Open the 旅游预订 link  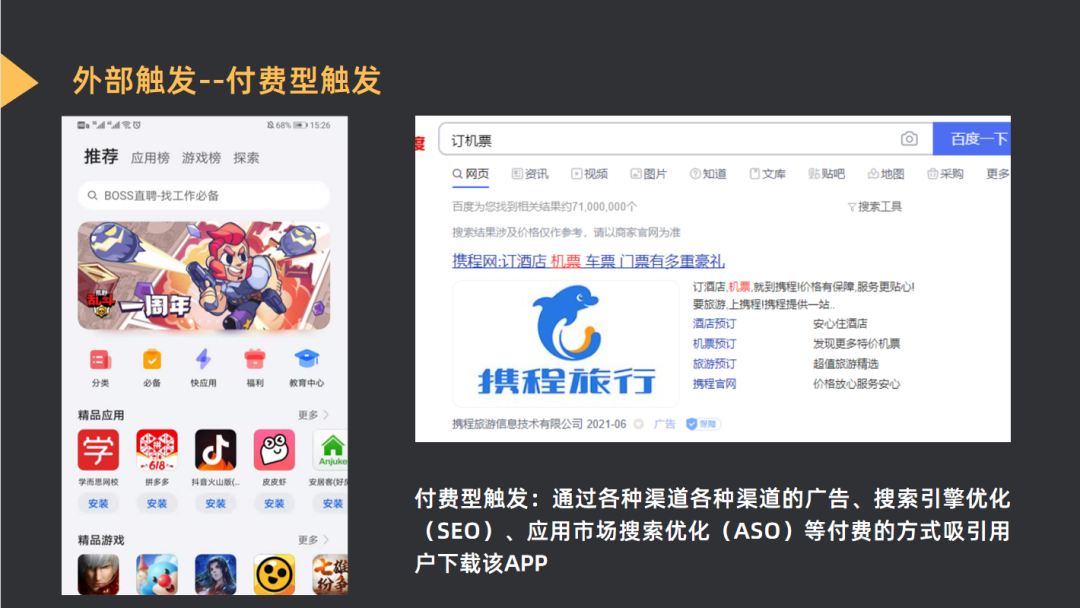point(714,364)
